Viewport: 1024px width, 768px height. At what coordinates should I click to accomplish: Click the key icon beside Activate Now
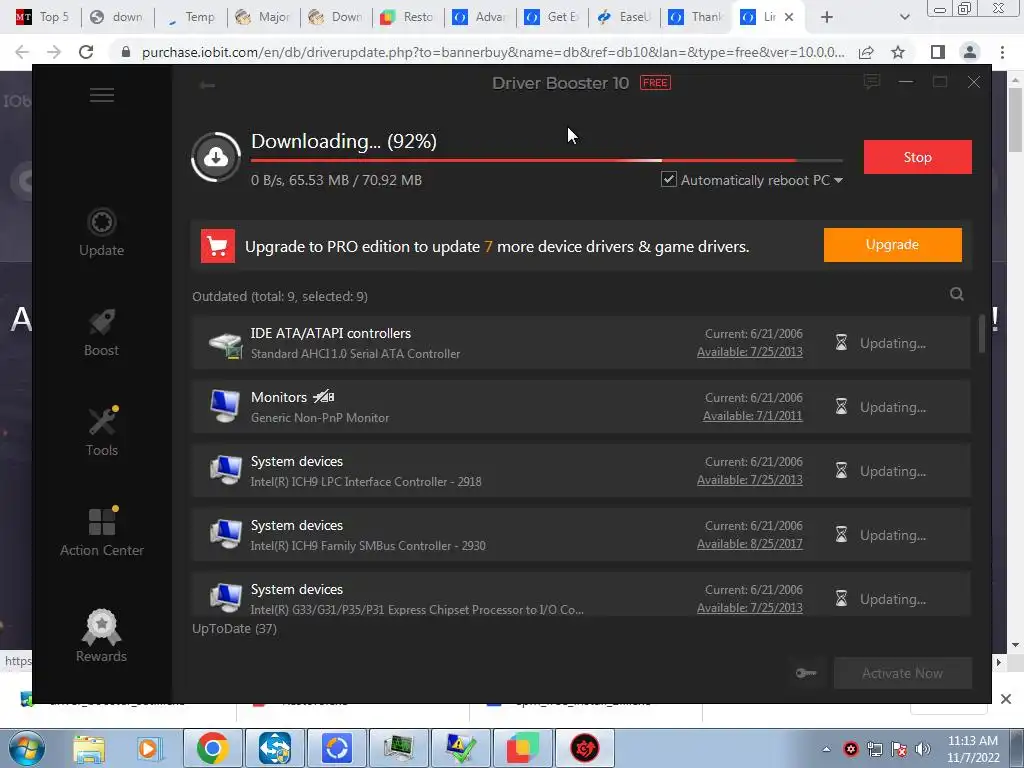806,673
